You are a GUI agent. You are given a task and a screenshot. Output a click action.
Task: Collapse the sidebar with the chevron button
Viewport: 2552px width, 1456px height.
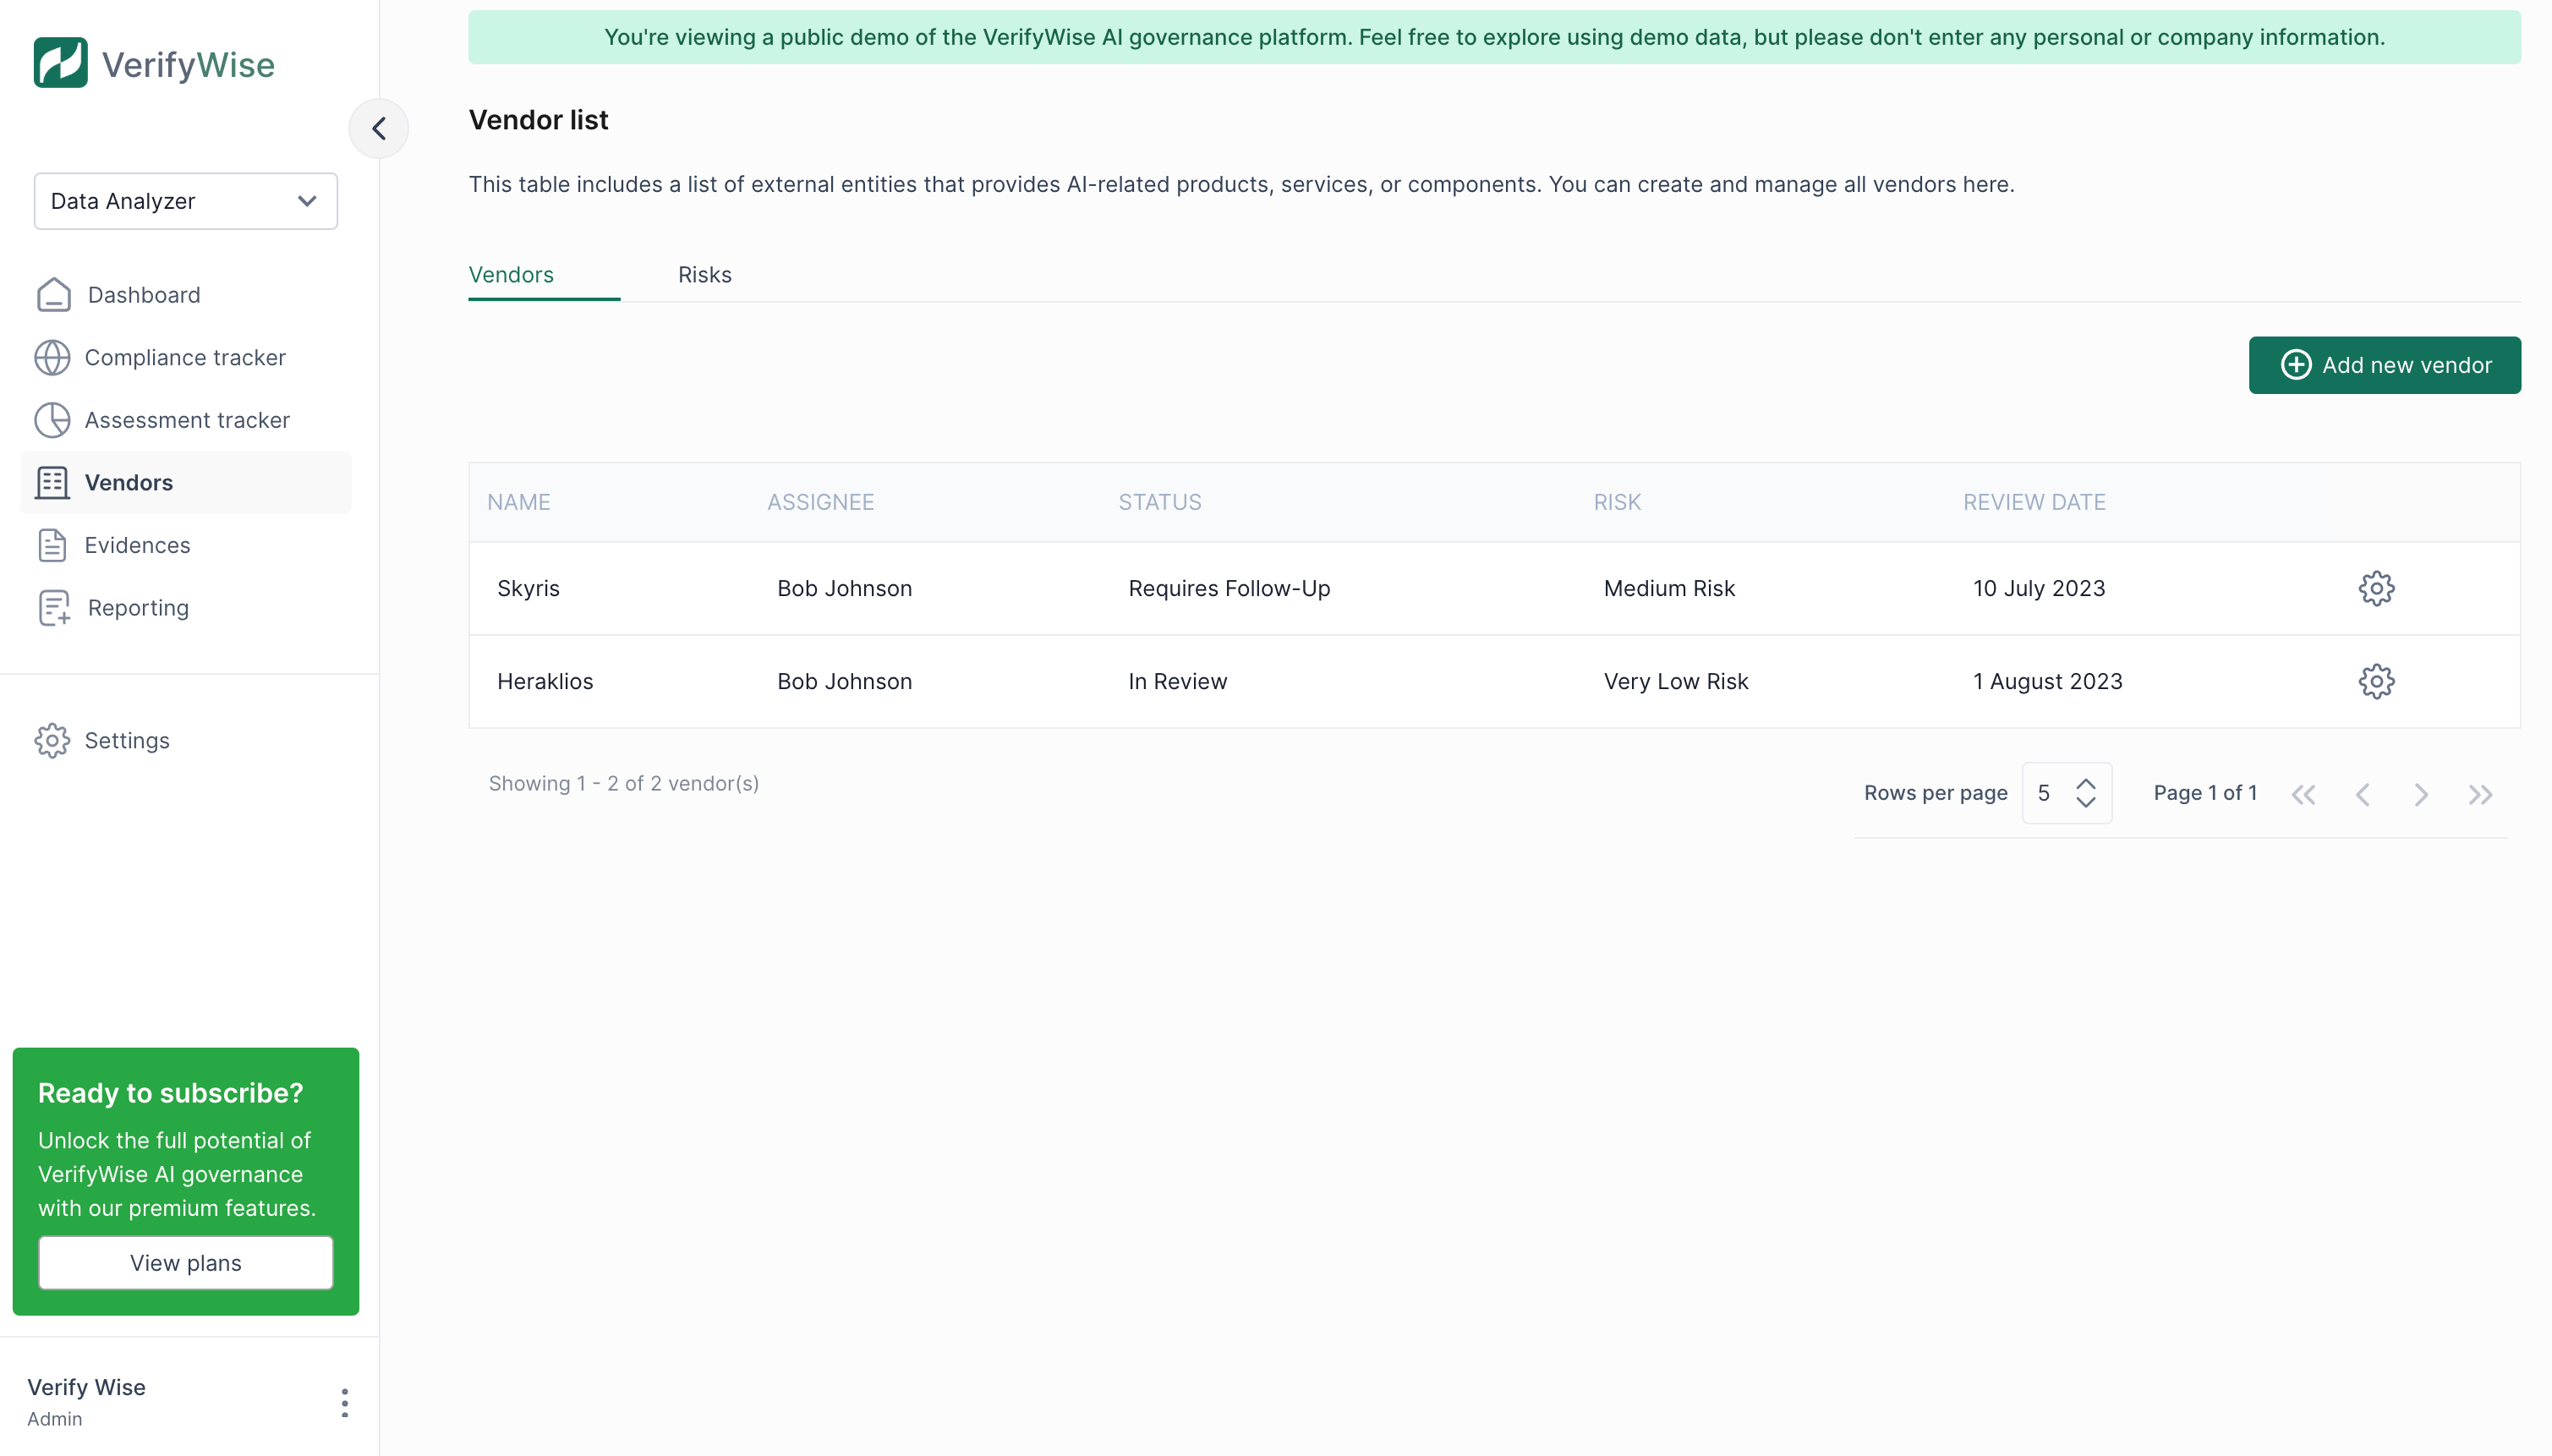coord(379,128)
